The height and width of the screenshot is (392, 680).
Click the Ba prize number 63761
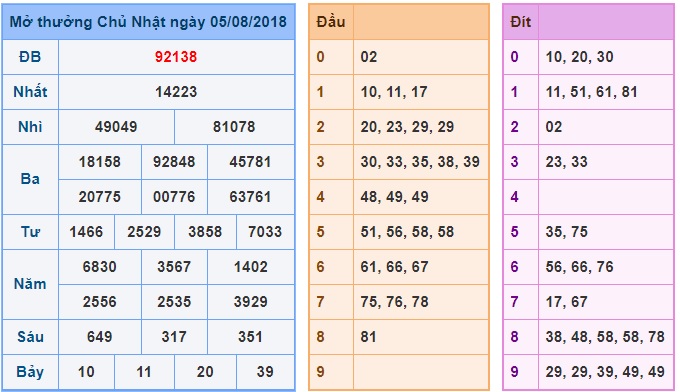point(250,197)
